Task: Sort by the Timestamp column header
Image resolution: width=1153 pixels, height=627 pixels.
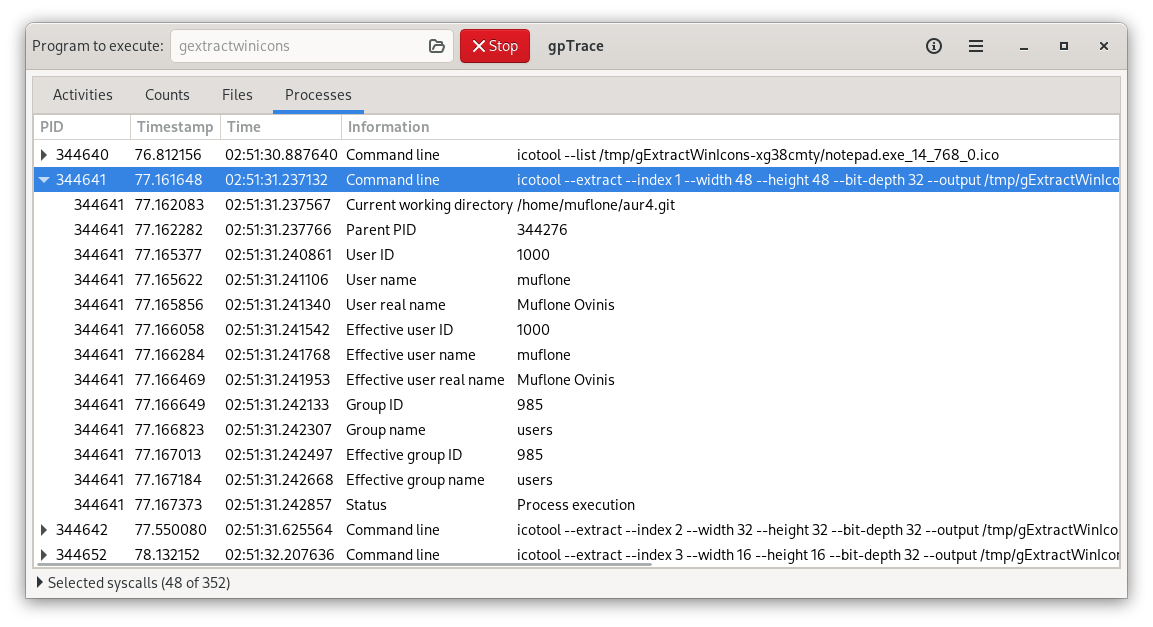Action: click(x=175, y=126)
